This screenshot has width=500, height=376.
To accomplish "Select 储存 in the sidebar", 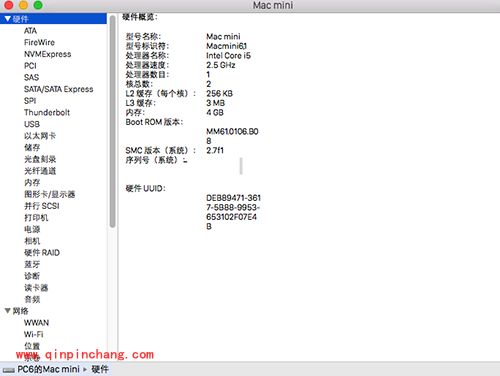I will tap(32, 147).
